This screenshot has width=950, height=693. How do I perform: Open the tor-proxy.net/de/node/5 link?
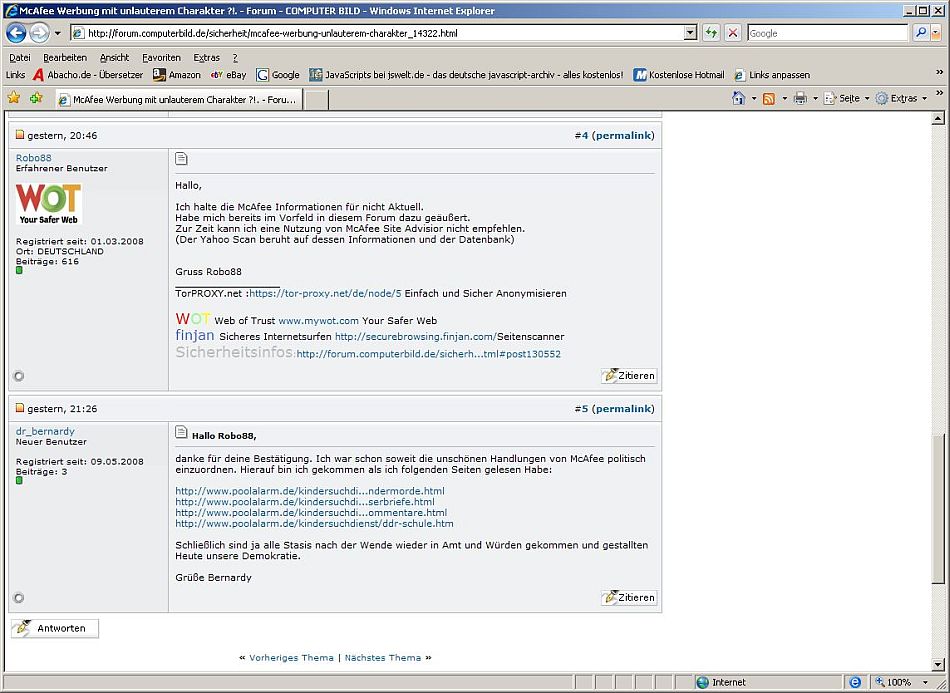click(325, 293)
